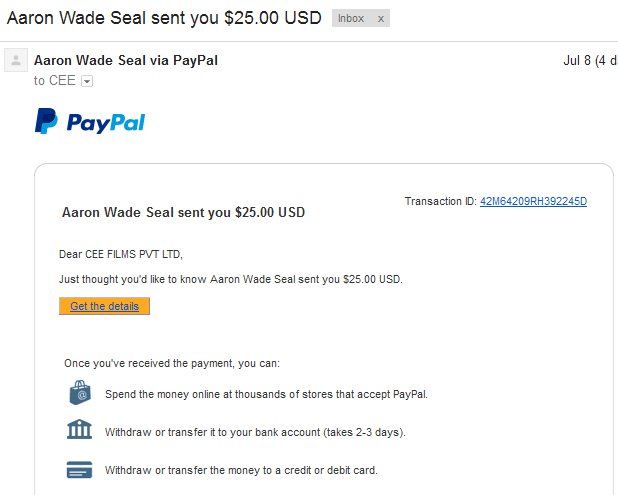The image size is (618, 495).
Task: Click the Jul 8 date stamp
Action: click(590, 61)
